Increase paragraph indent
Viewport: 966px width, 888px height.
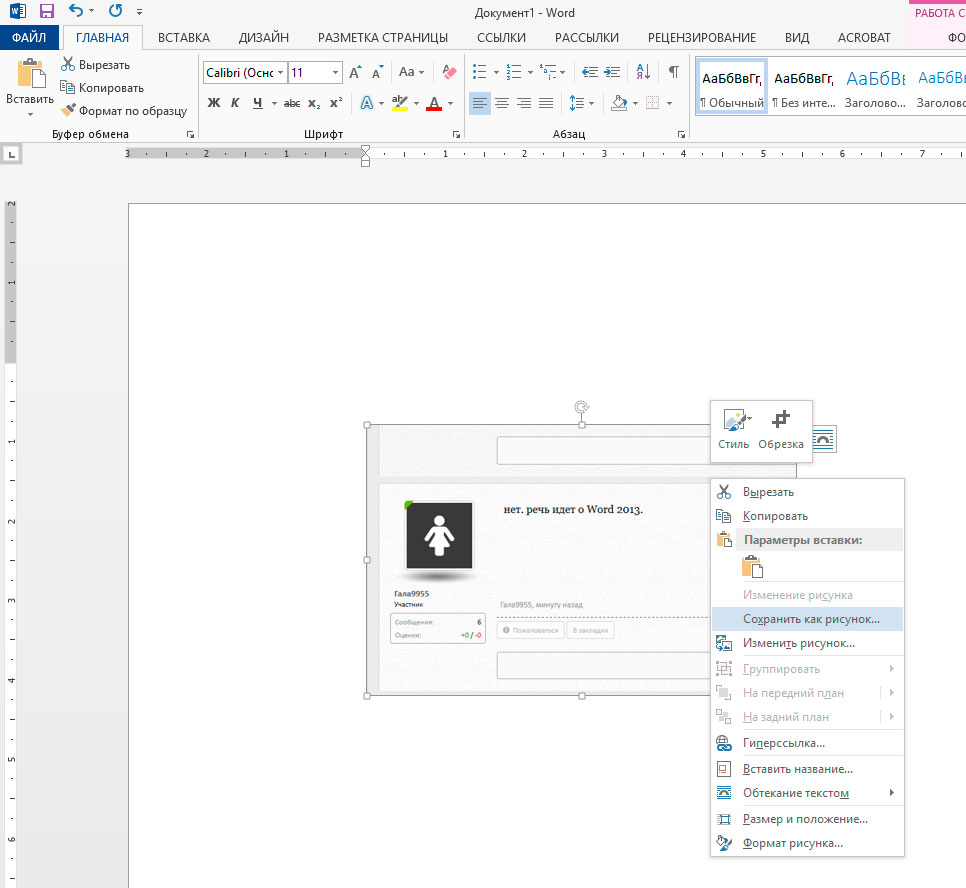(x=612, y=72)
